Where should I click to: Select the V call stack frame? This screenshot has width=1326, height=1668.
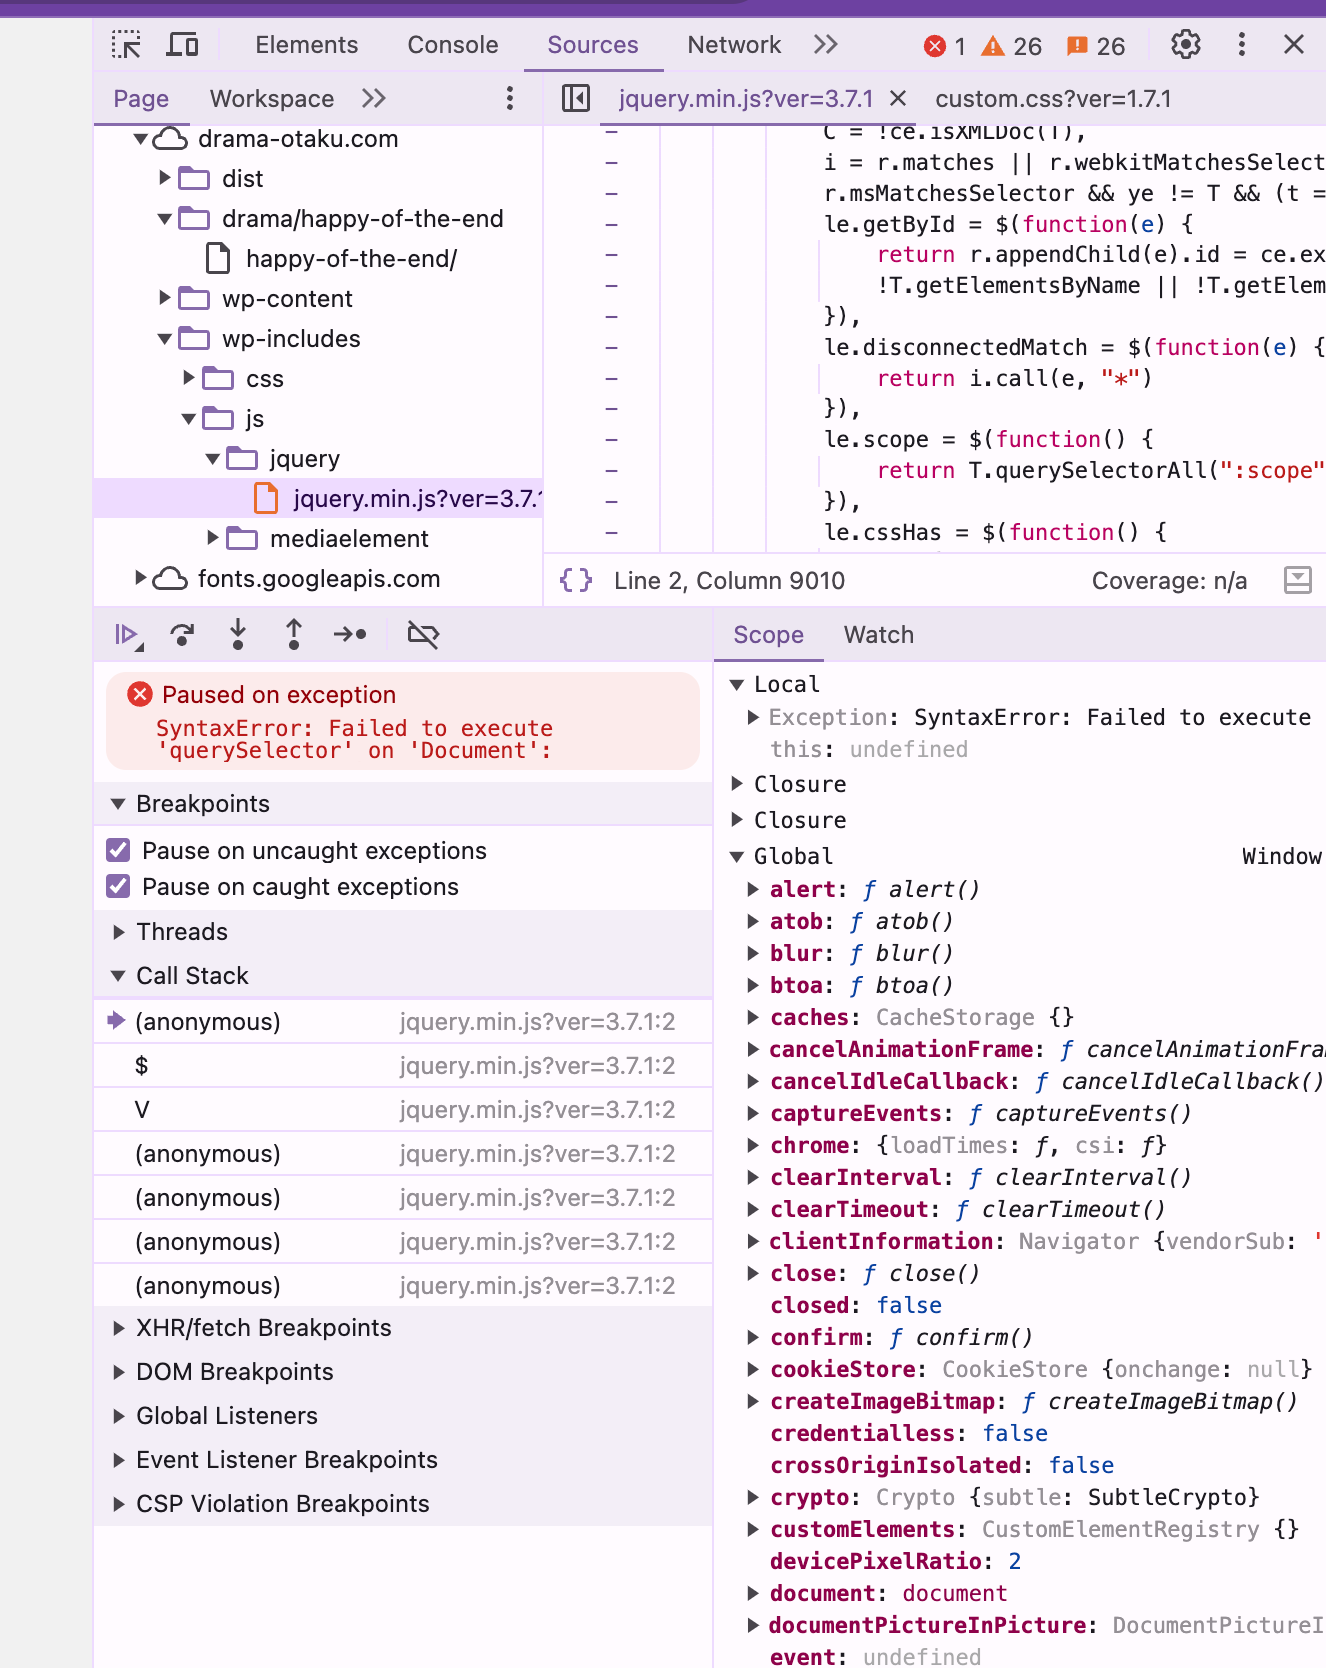403,1110
